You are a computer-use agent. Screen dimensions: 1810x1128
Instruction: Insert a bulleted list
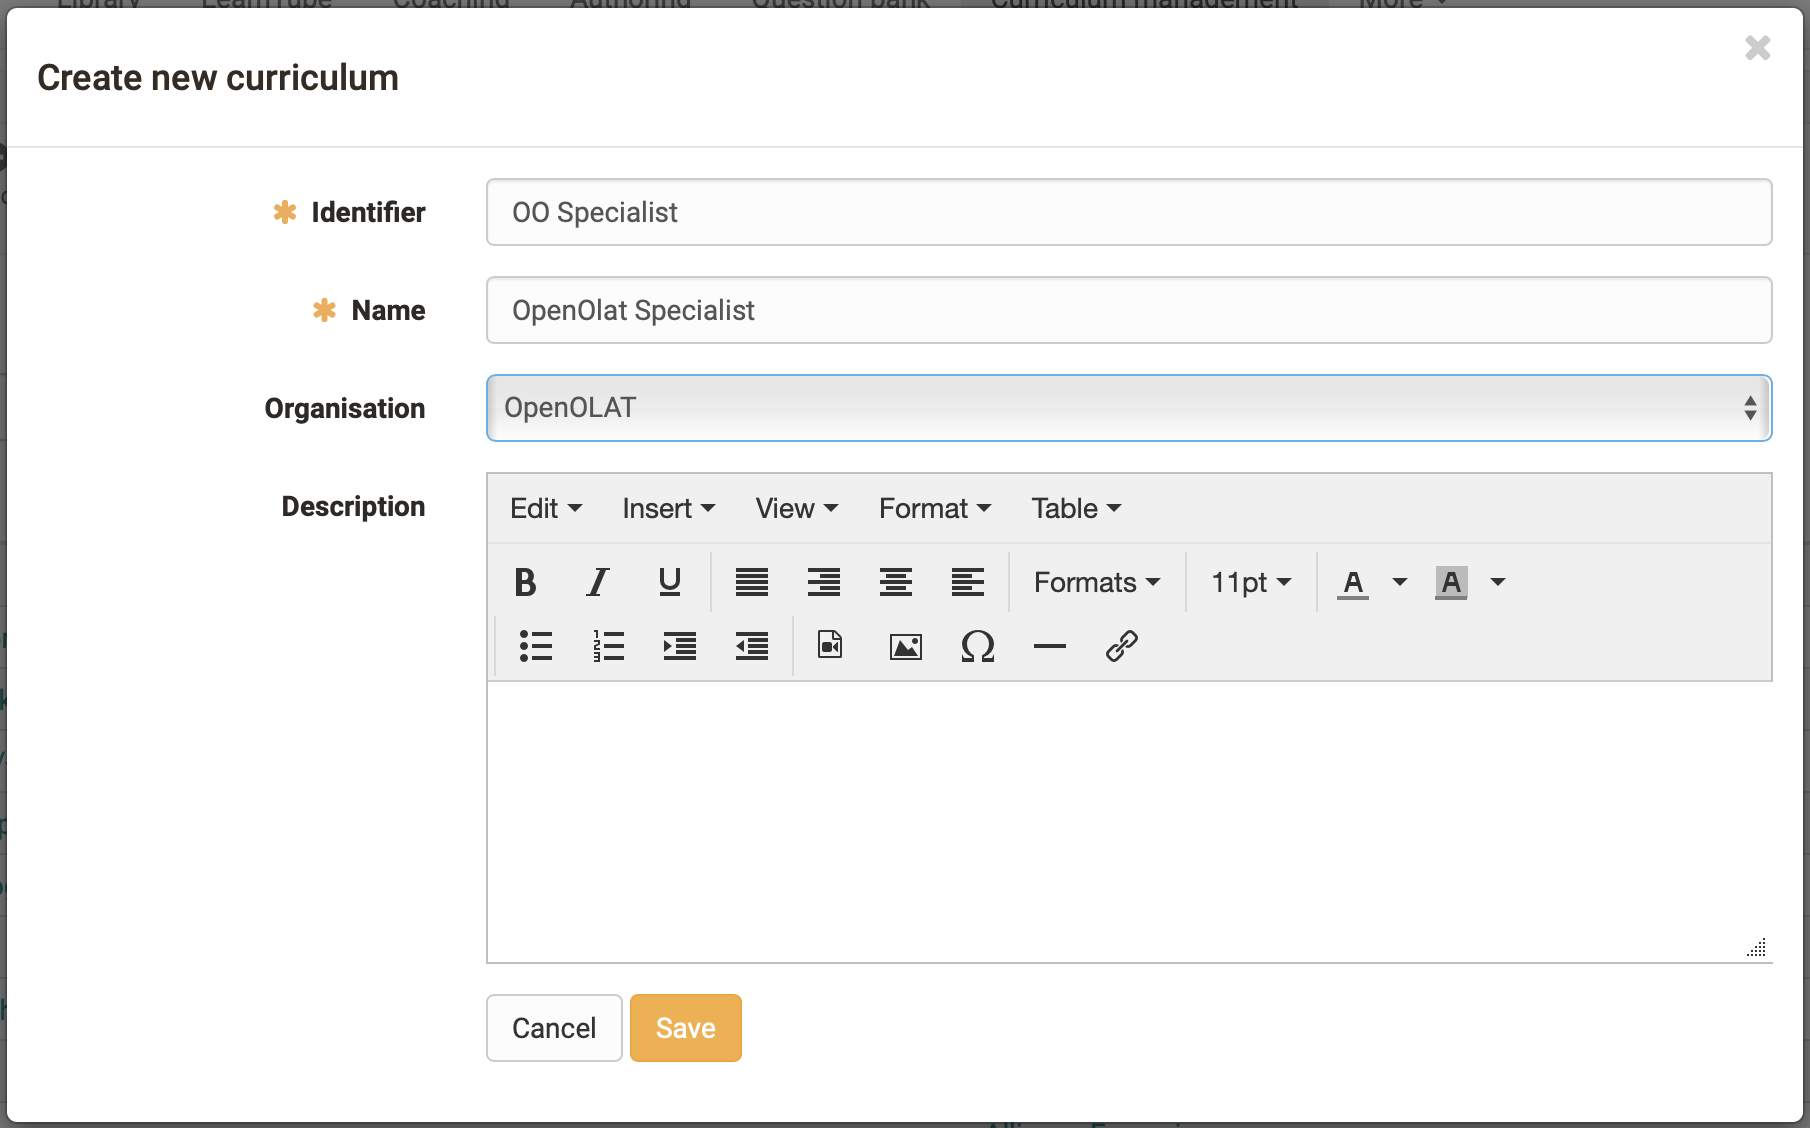536,646
